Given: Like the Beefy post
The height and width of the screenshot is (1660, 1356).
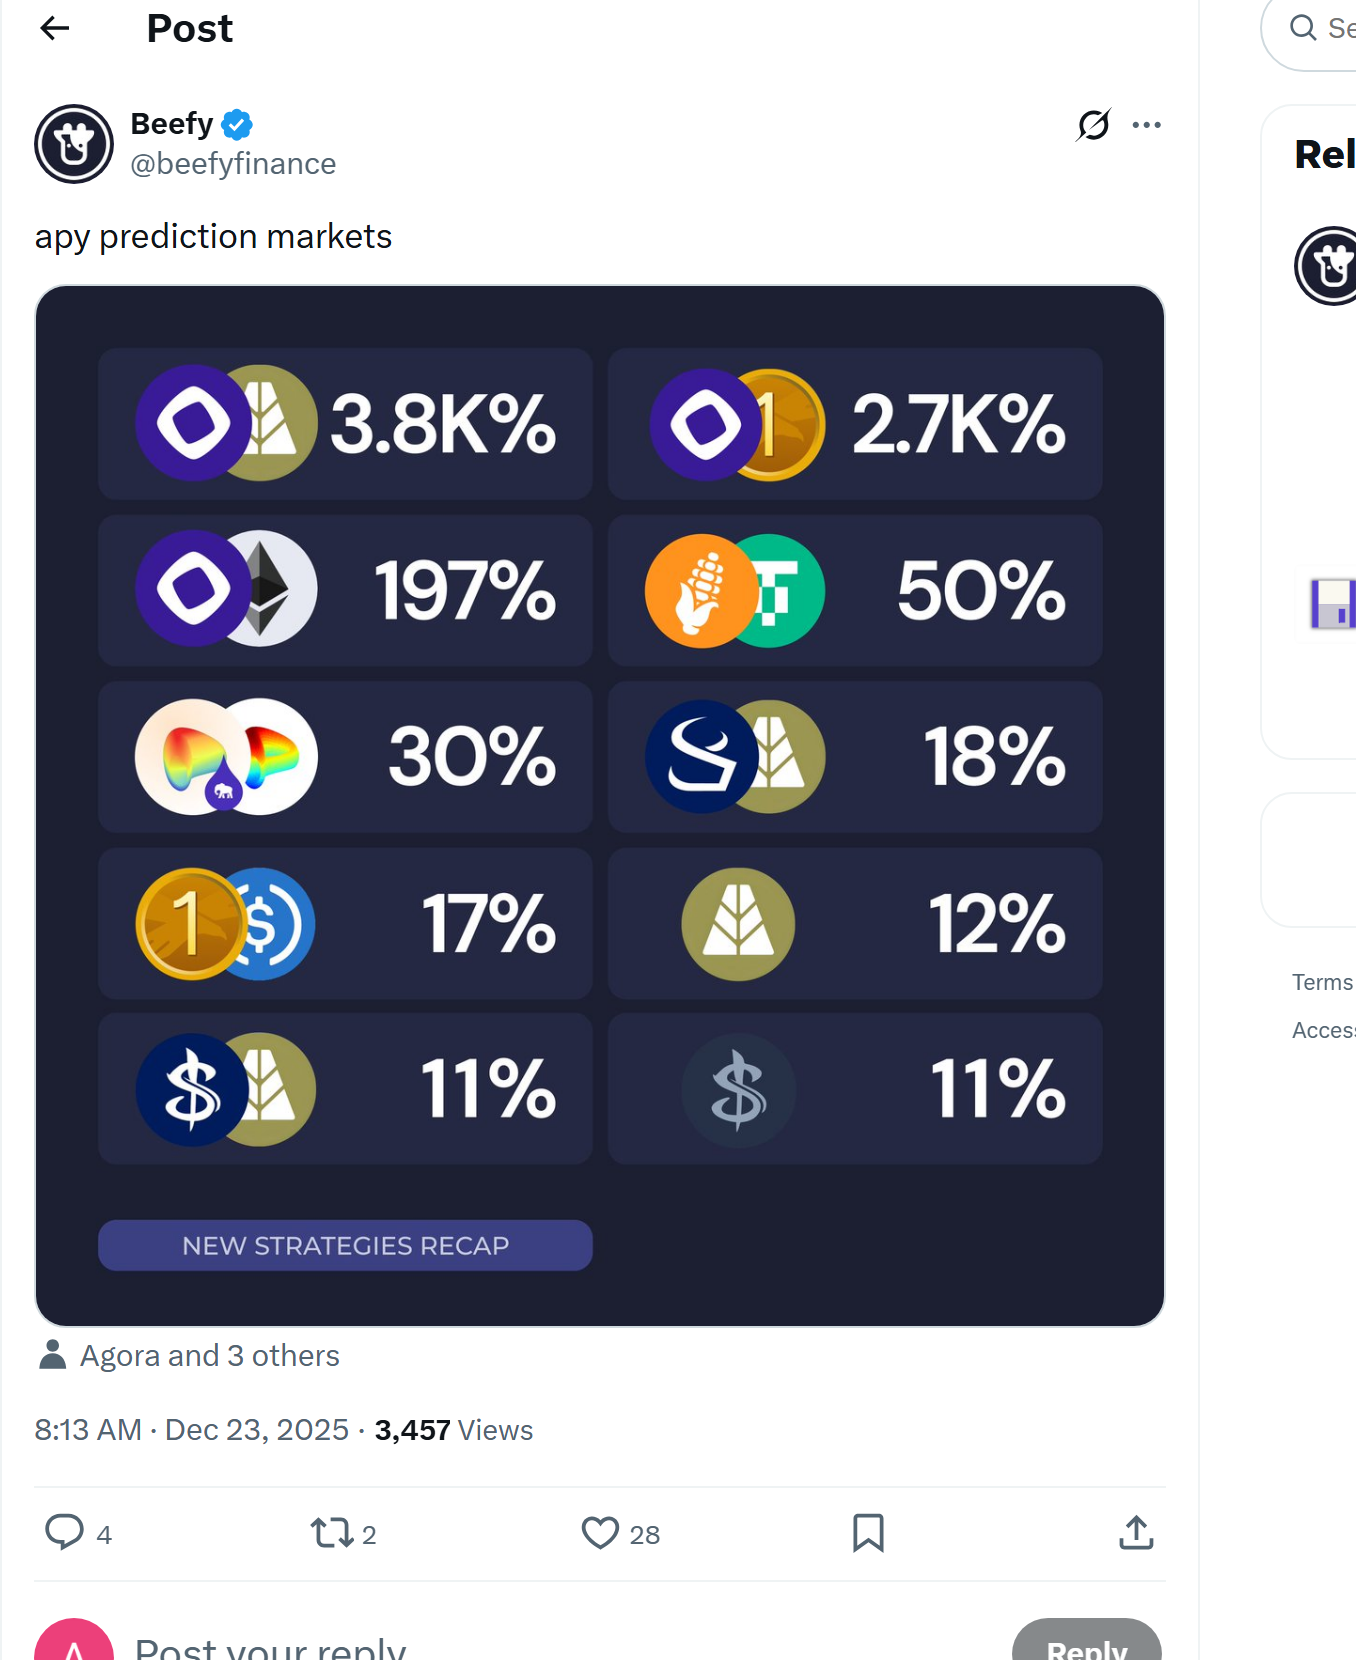Looking at the screenshot, I should click(600, 1533).
